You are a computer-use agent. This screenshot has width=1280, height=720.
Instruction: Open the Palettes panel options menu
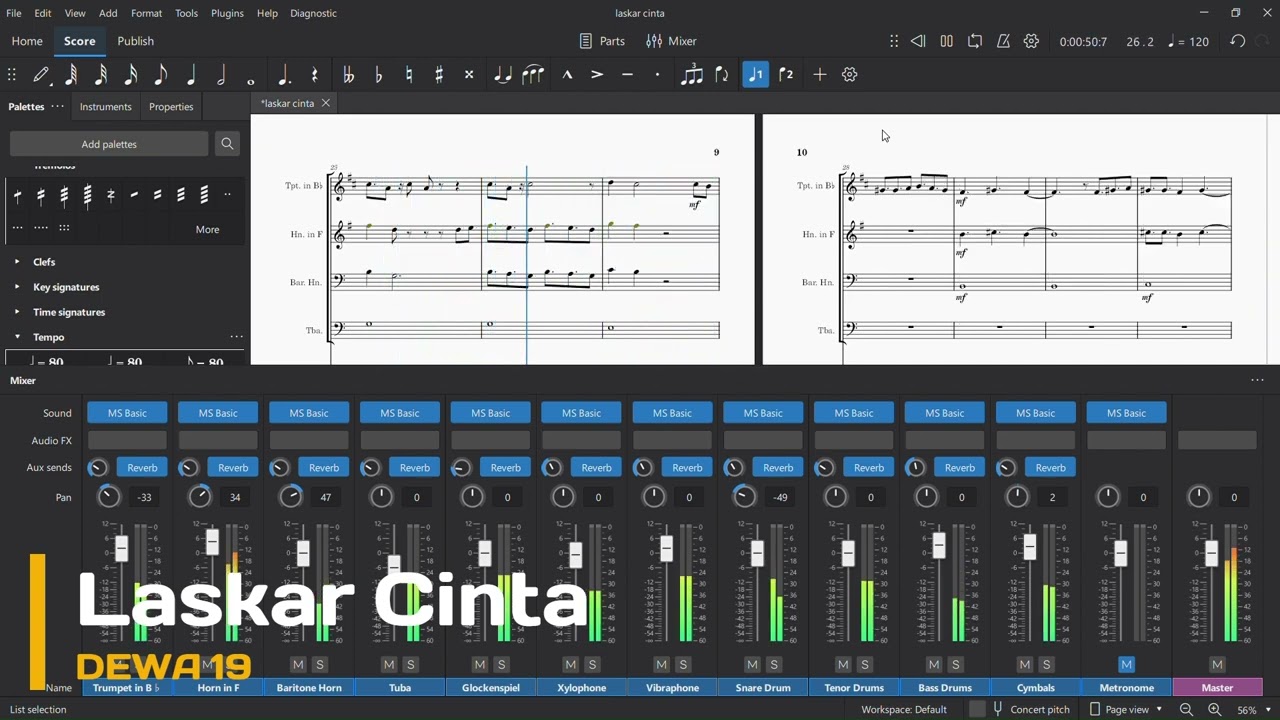point(58,106)
